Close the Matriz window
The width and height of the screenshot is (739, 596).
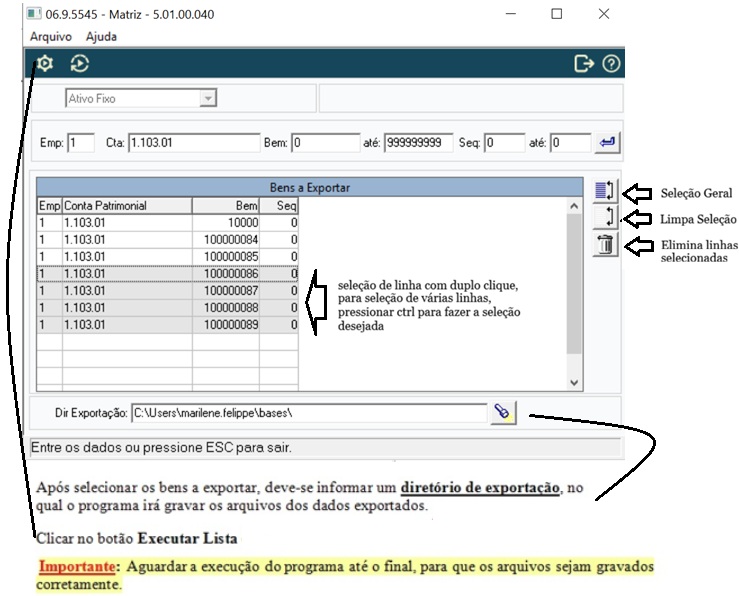tap(604, 14)
